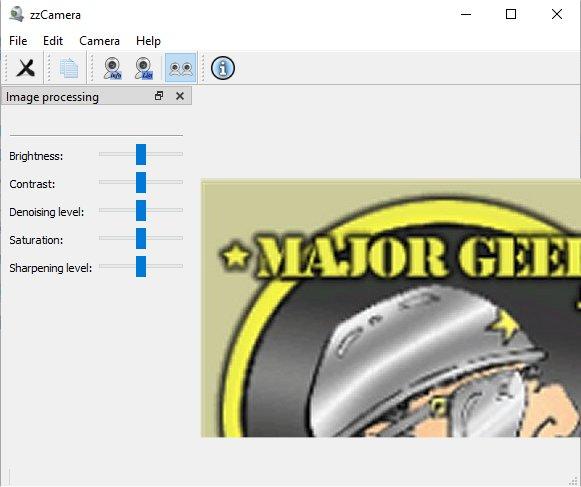This screenshot has width=581, height=487.
Task: Maximize the zzCamera window
Action: 511,14
